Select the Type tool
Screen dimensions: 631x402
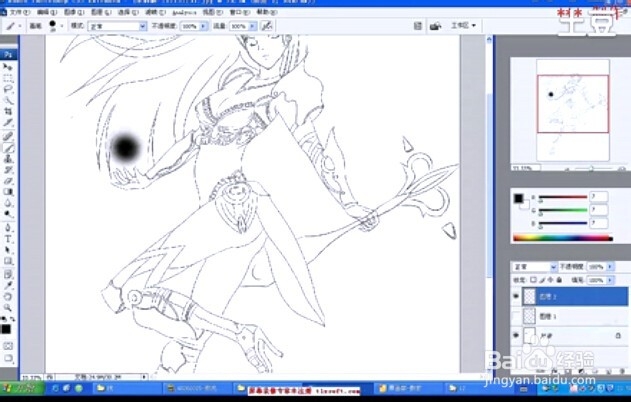(x=8, y=239)
